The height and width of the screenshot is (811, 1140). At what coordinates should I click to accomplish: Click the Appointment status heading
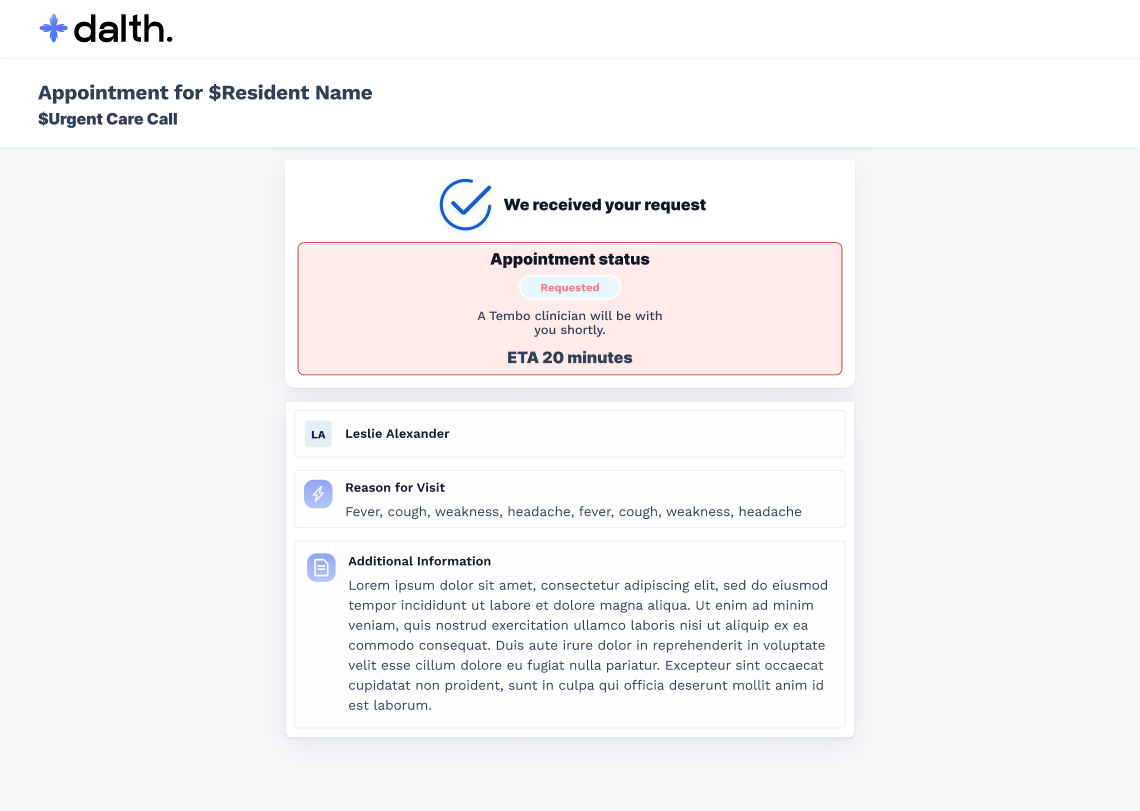tap(570, 259)
